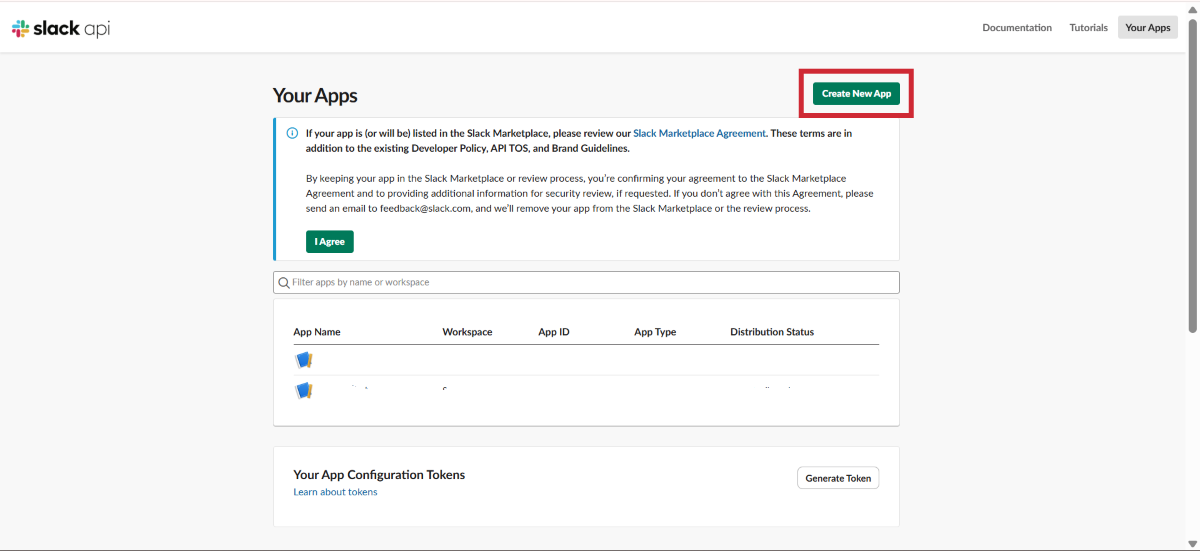Click the info icon in the notice banner
This screenshot has width=1200, height=551.
(292, 133)
